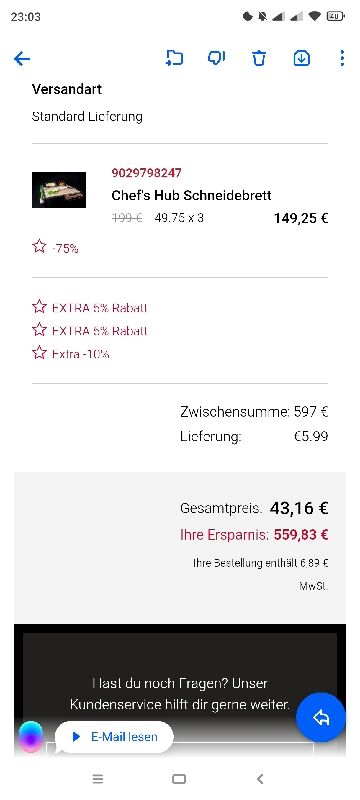This screenshot has height=800, width=360.
Task: Open the Chef's Hub Schneidebrett product thumbnail
Action: [x=59, y=190]
